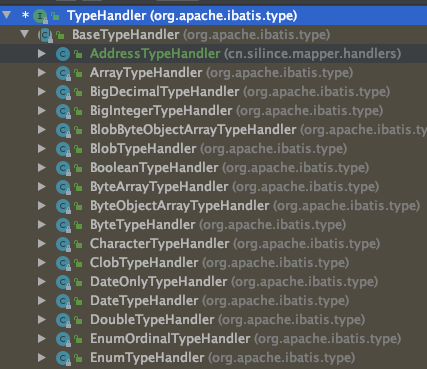Click the CharacterTypeHandler class icon

[x=63, y=244]
